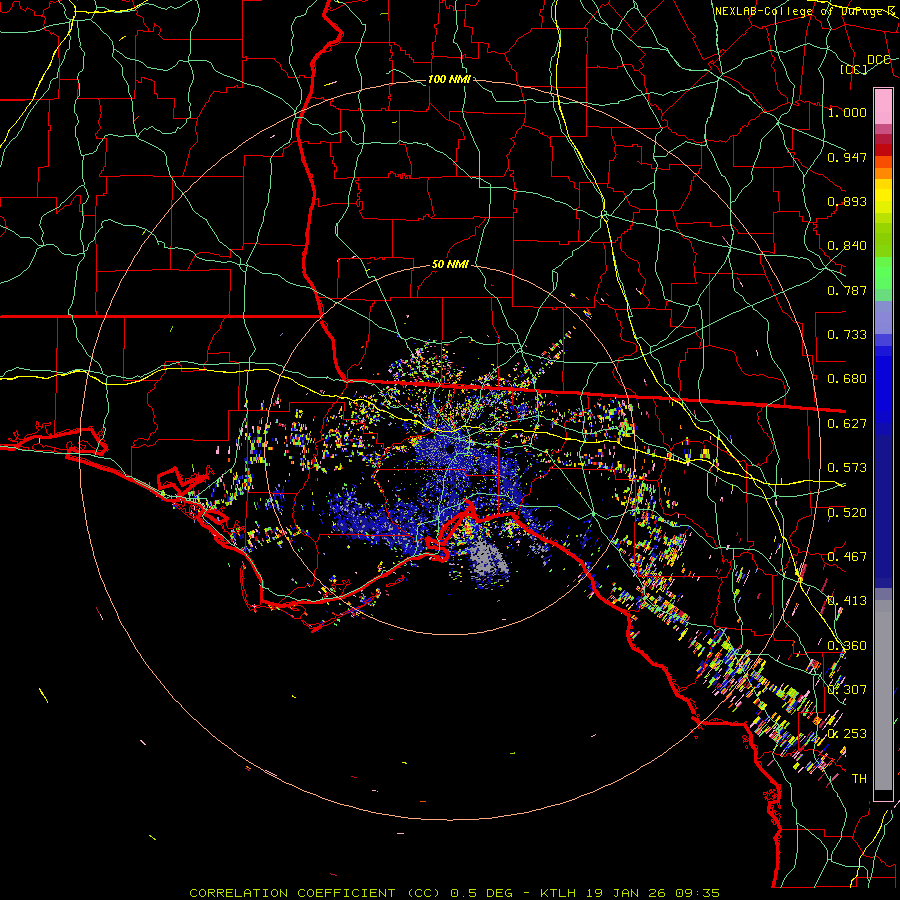
Task: Click the 0.893 scale value
Action: [x=847, y=201]
